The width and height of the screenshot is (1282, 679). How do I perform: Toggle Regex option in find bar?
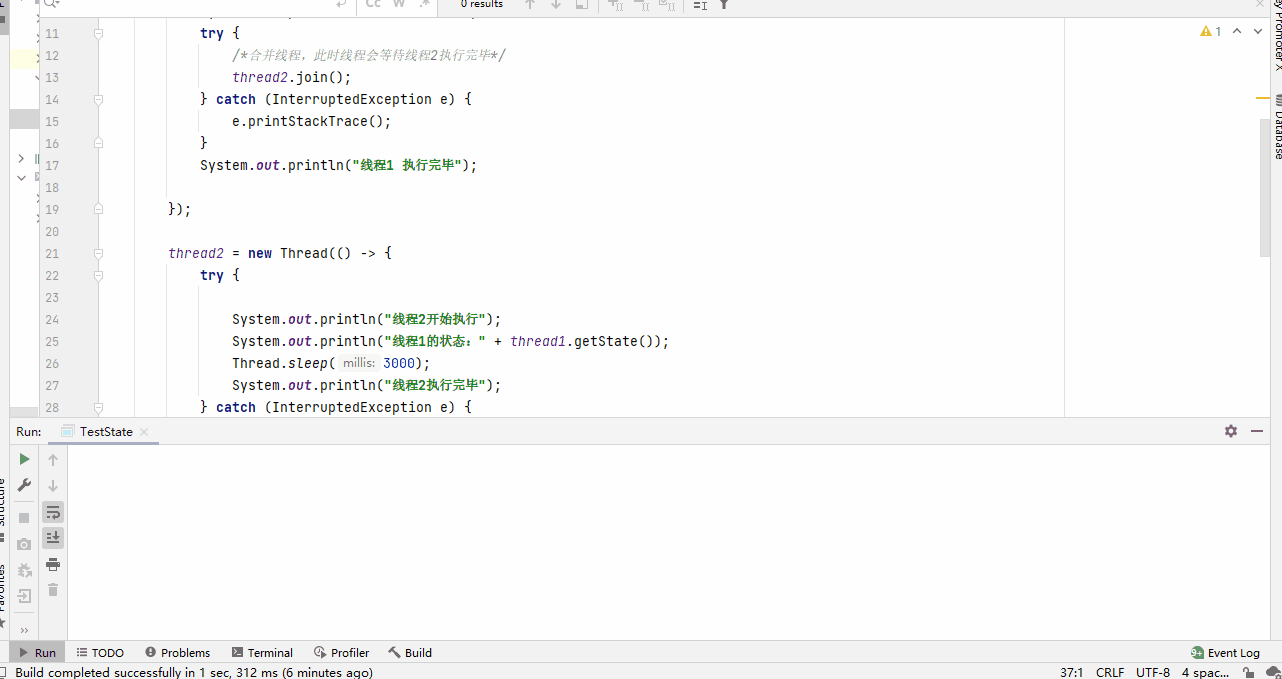[426, 4]
